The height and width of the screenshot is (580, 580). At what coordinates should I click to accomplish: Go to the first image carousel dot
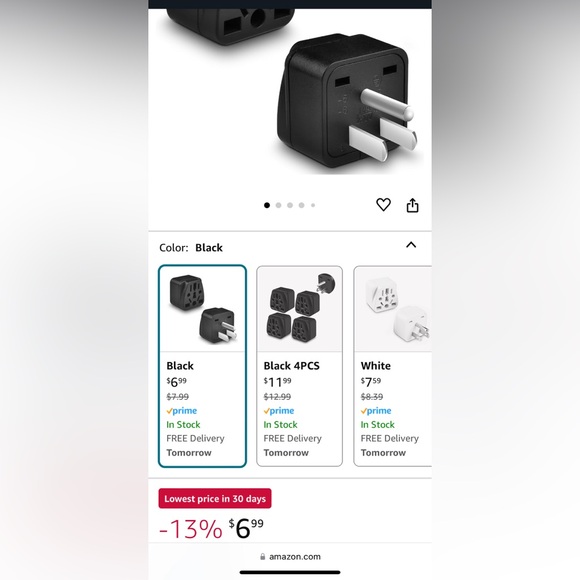(x=267, y=205)
